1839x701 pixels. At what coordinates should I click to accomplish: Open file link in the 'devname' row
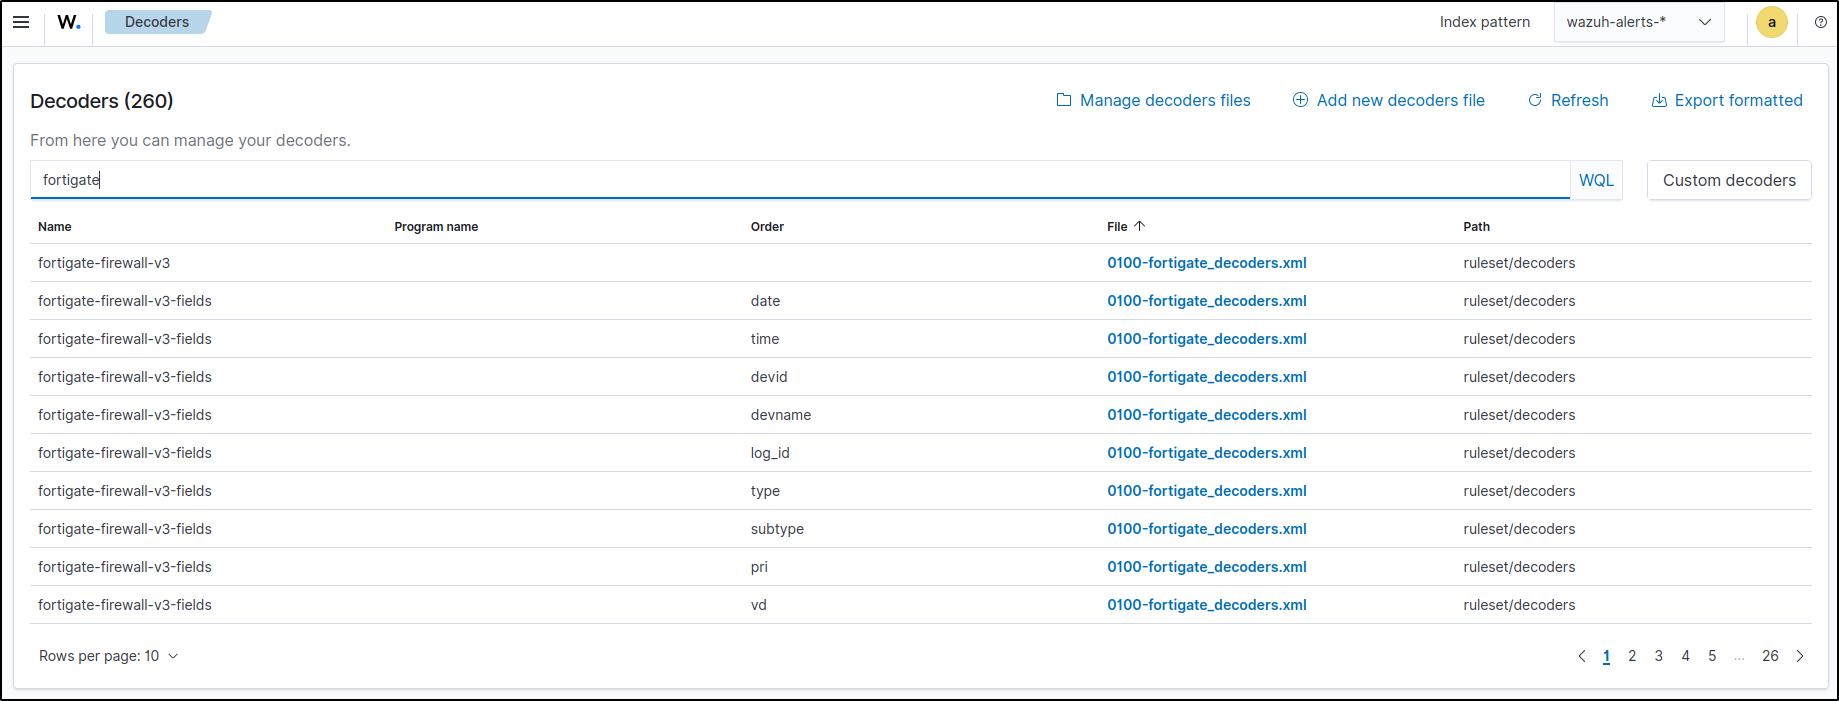tap(1206, 415)
